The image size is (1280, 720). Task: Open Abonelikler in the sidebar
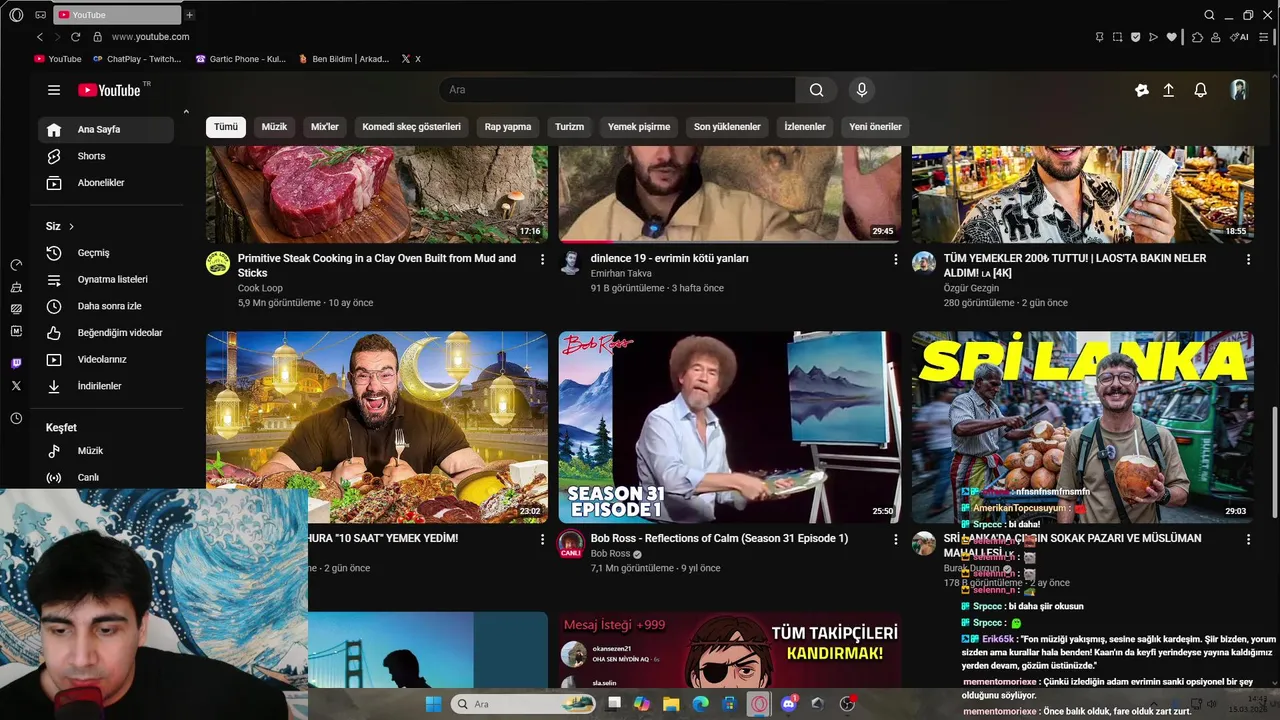(x=107, y=183)
